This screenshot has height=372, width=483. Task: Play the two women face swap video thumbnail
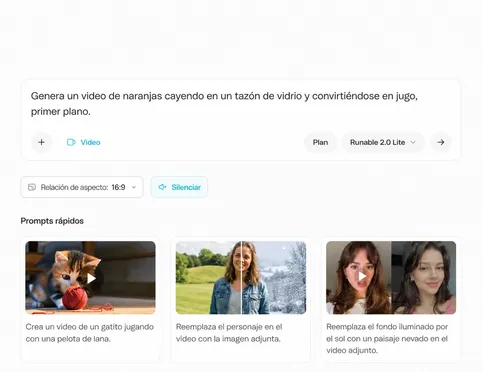(x=391, y=278)
